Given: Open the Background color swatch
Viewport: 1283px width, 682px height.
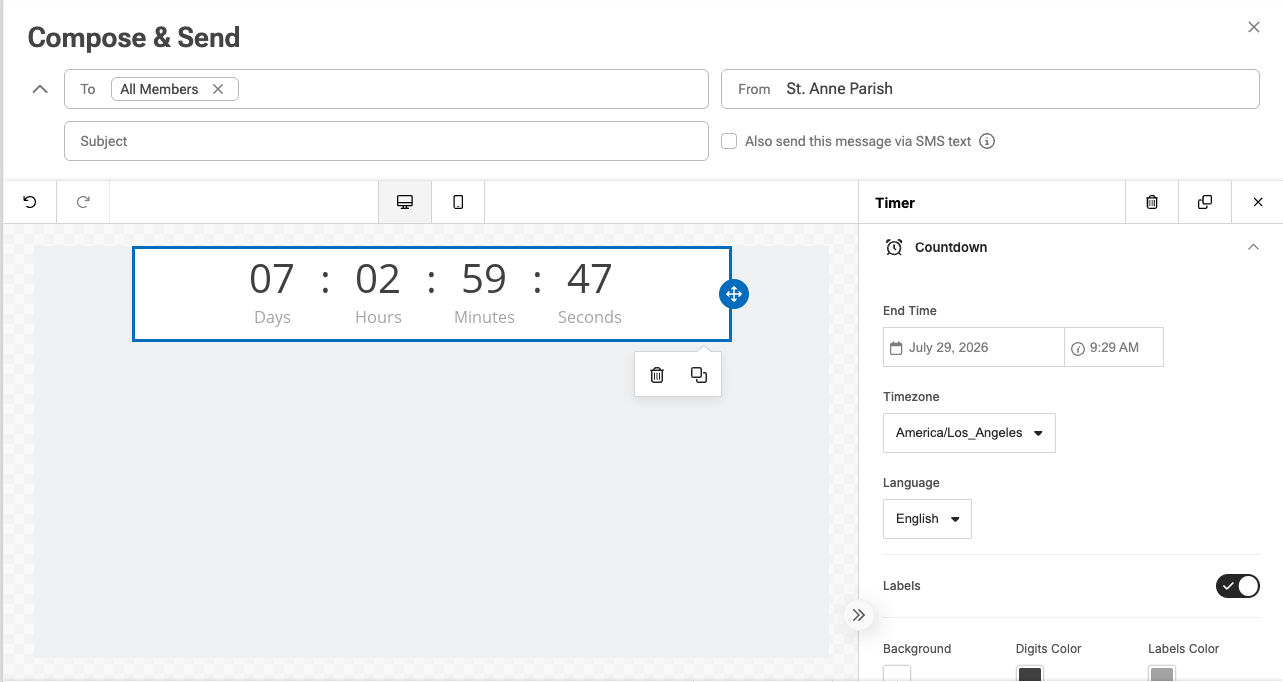Looking at the screenshot, I should coord(897,673).
